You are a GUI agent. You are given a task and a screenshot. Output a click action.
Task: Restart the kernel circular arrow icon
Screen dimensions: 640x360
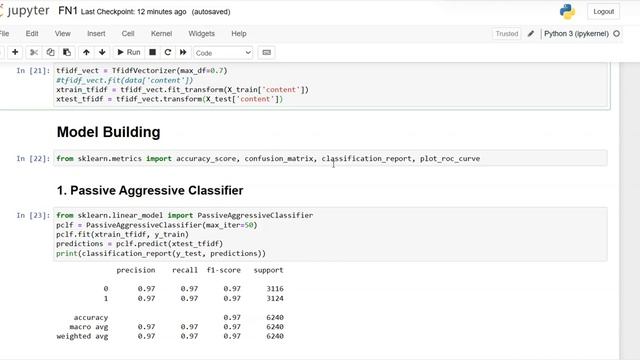point(167,52)
